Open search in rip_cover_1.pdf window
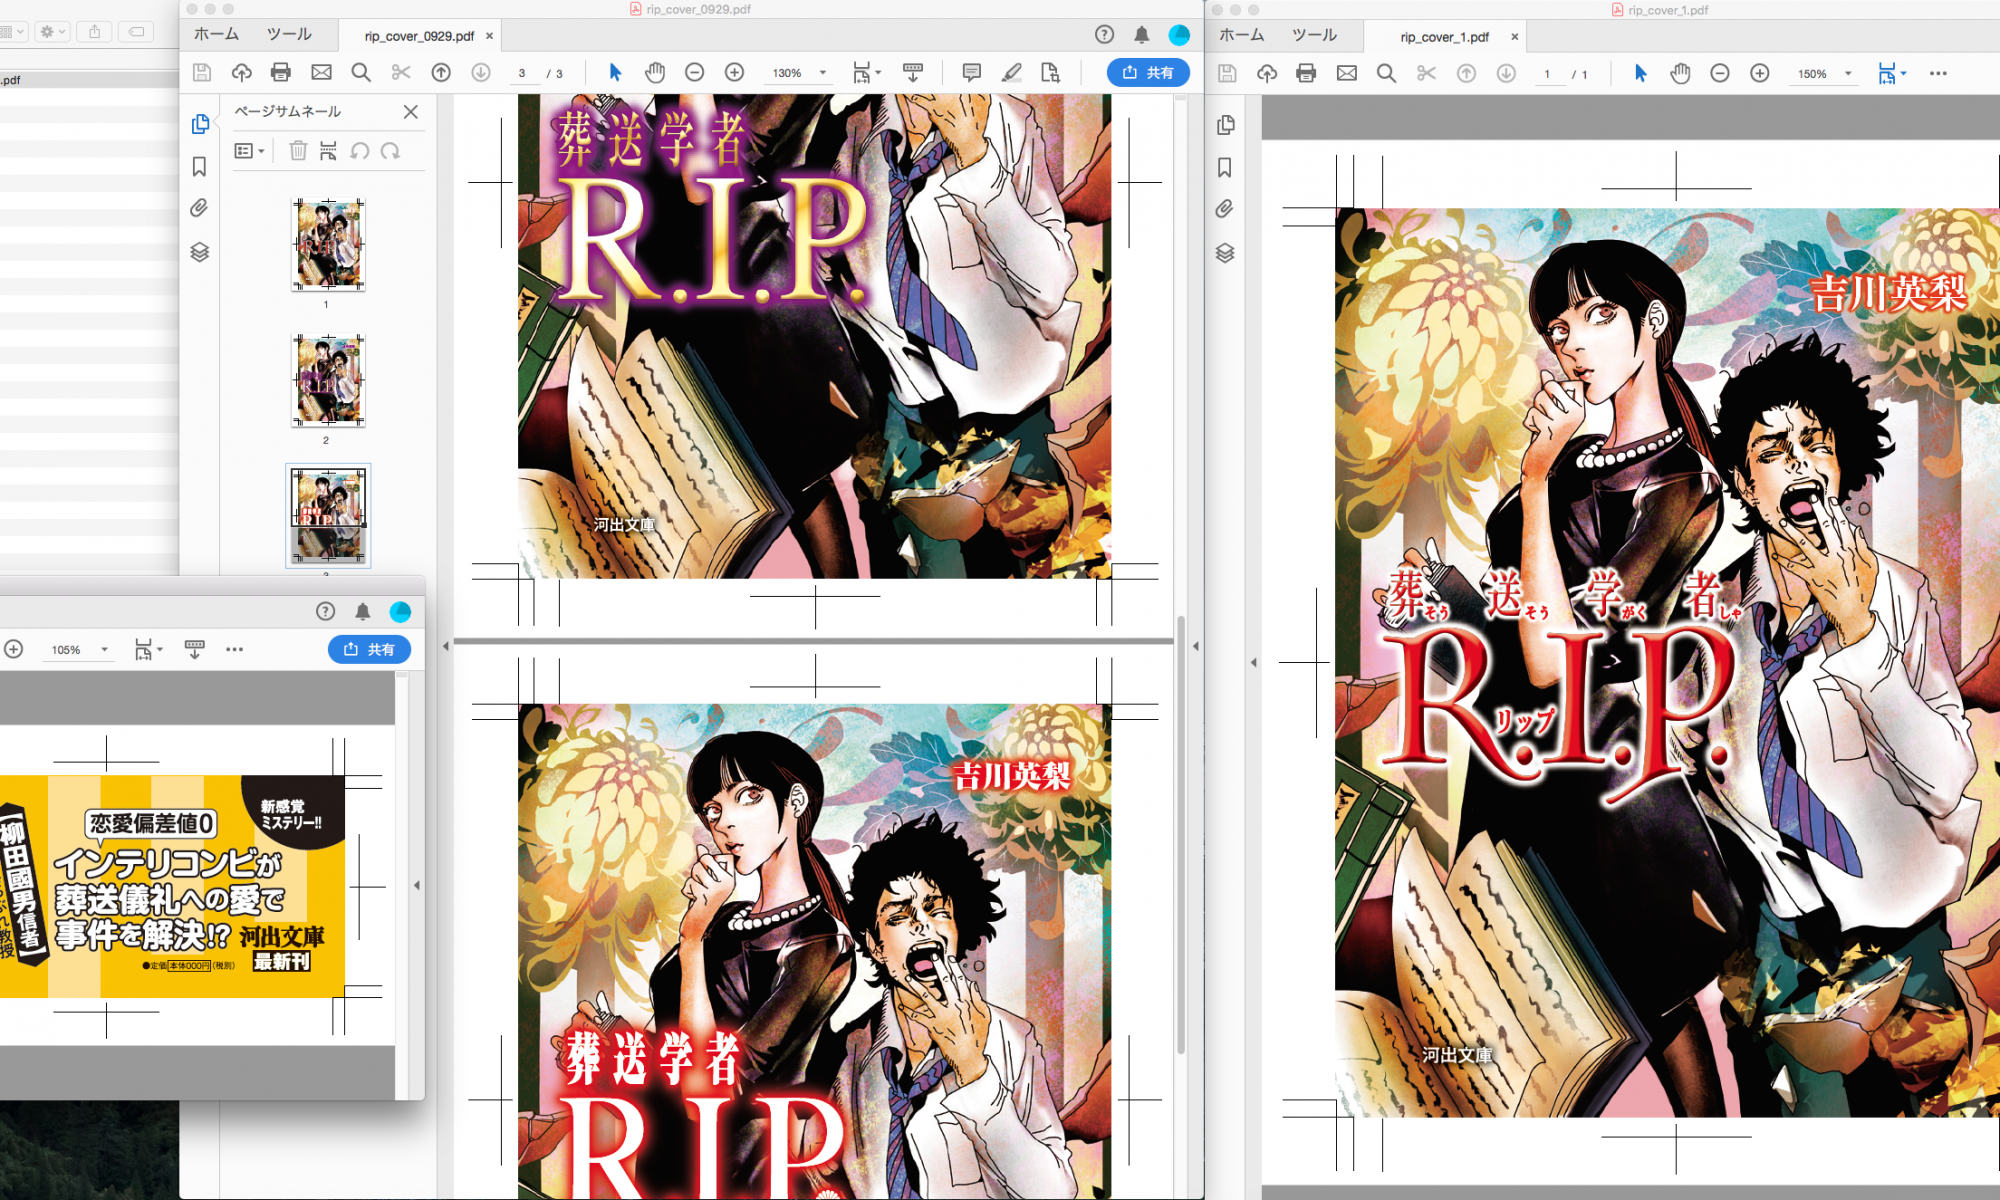2000x1200 pixels. [x=1386, y=73]
